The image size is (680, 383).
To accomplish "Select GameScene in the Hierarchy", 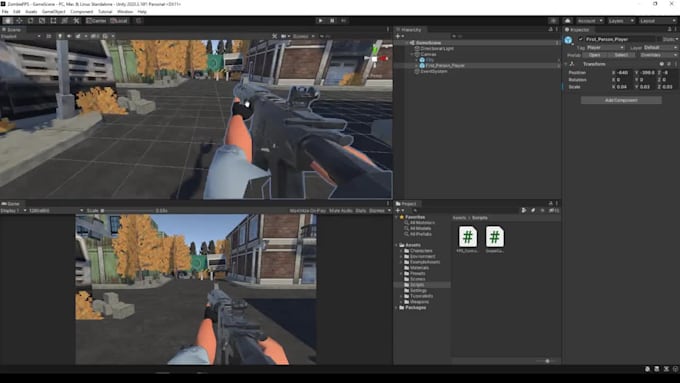I will click(x=428, y=43).
